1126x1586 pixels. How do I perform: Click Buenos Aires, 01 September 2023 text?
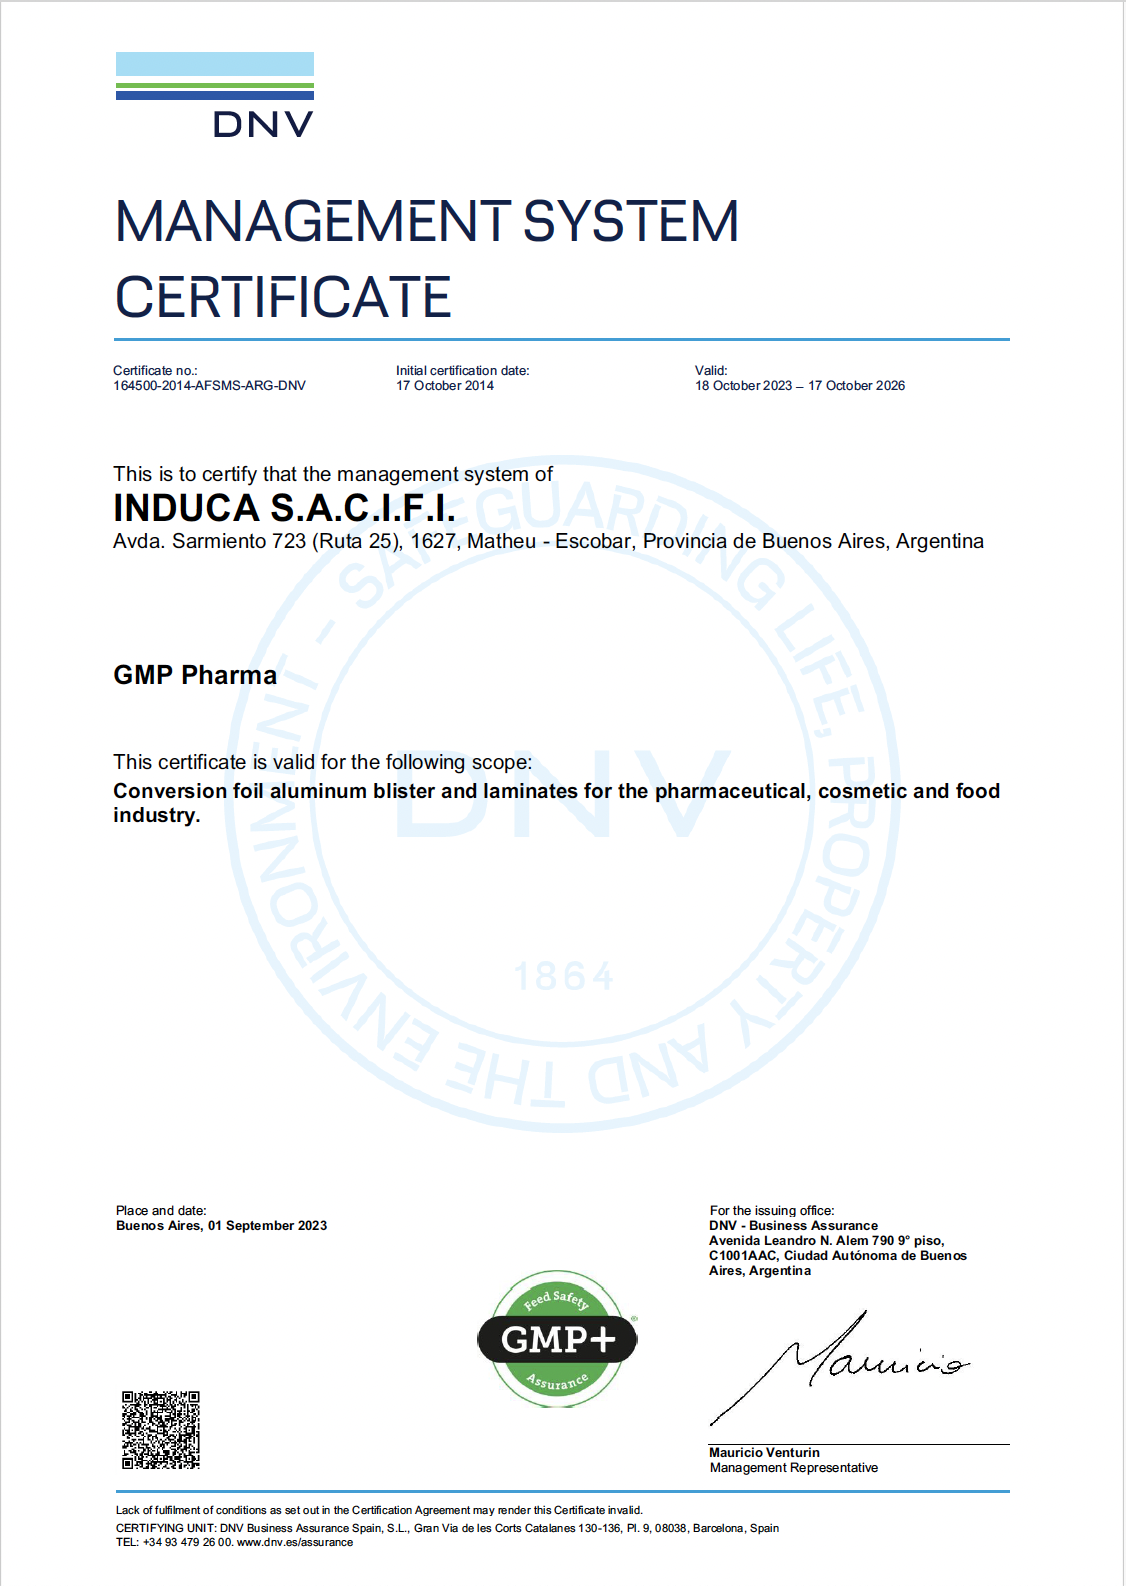pos(221,1226)
